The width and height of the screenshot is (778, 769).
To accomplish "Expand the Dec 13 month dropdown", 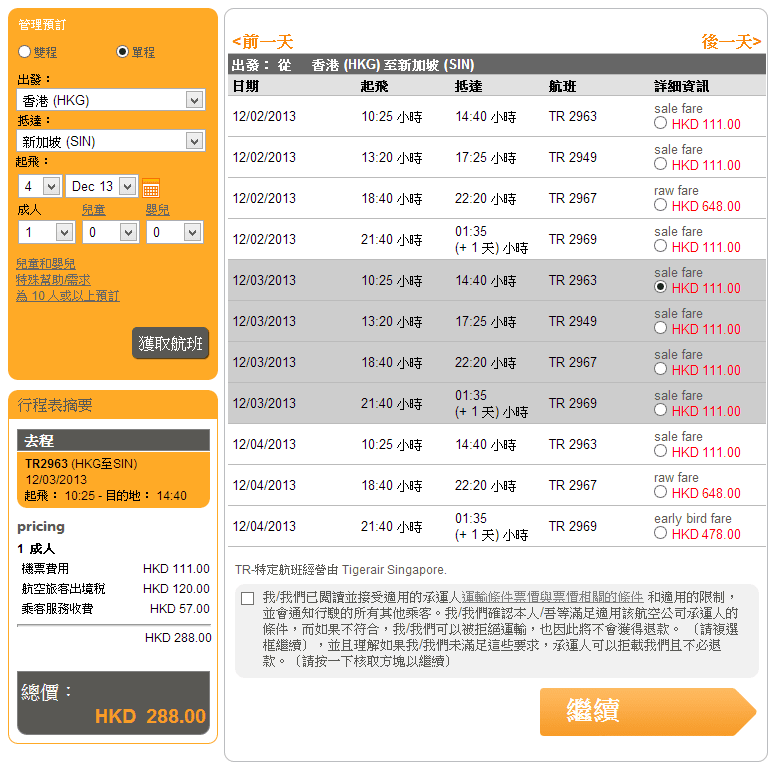I will [x=102, y=186].
